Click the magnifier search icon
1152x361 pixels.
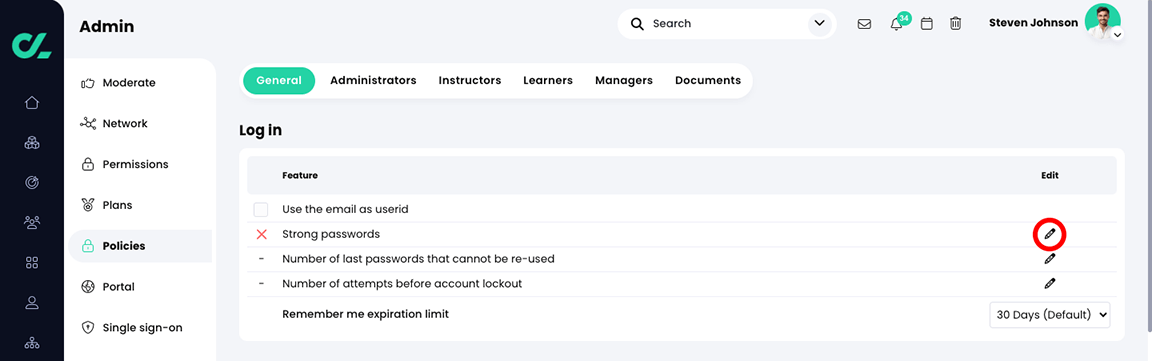(x=638, y=24)
